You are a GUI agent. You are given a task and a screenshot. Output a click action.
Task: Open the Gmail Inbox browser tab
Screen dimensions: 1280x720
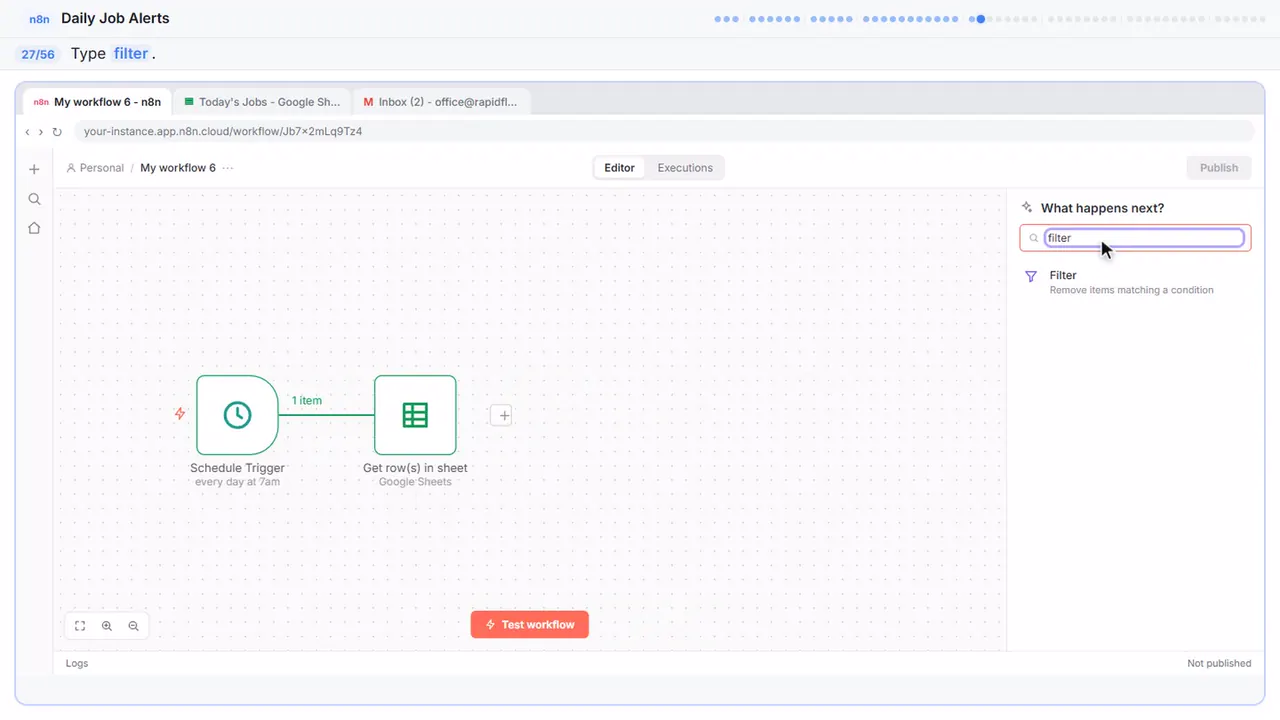point(441,102)
